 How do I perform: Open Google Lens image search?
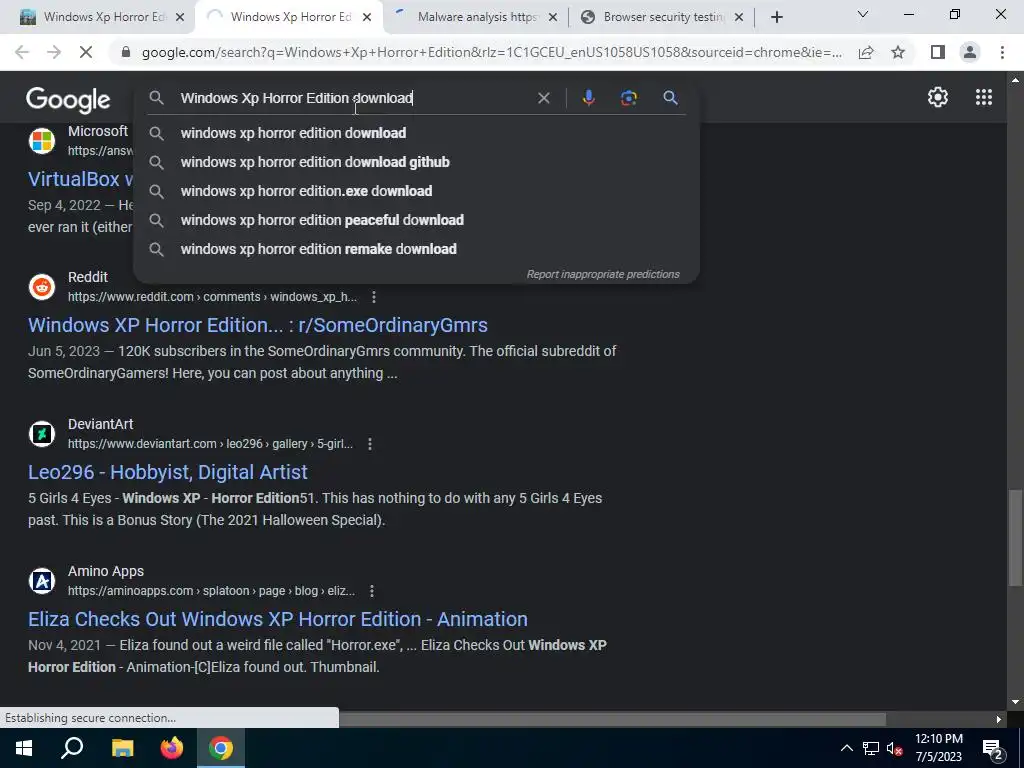[x=628, y=98]
